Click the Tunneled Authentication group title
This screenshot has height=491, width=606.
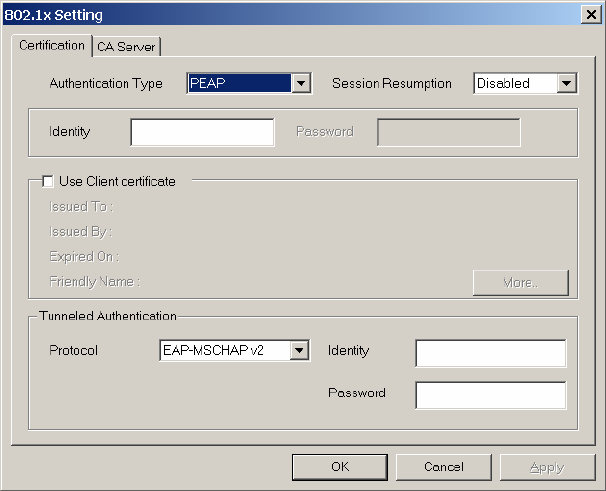coord(108,316)
